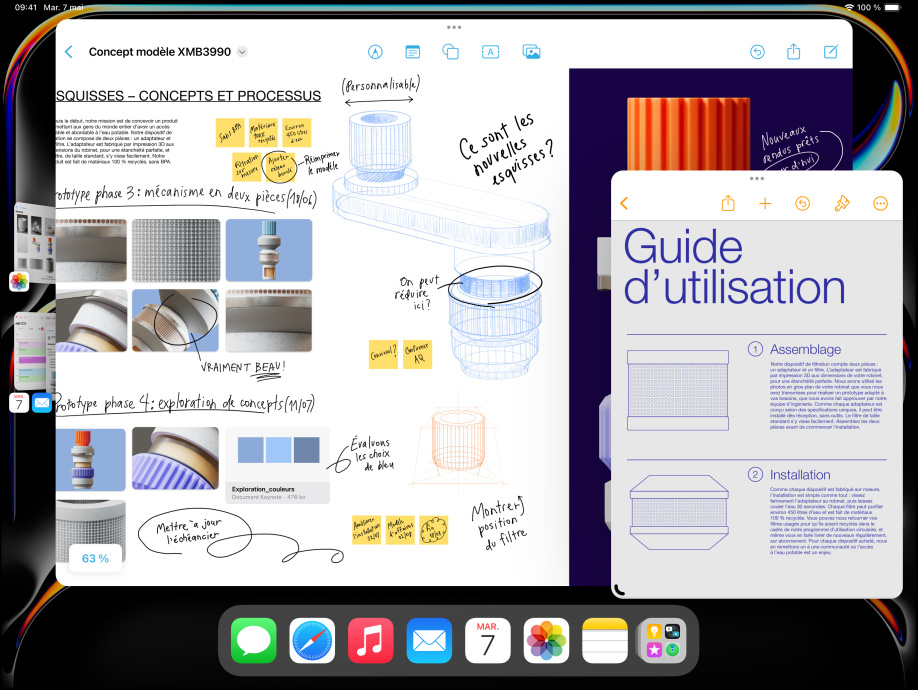This screenshot has width=918, height=690.
Task: Tap the undo arrow in Freeform toolbar
Action: 757,52
